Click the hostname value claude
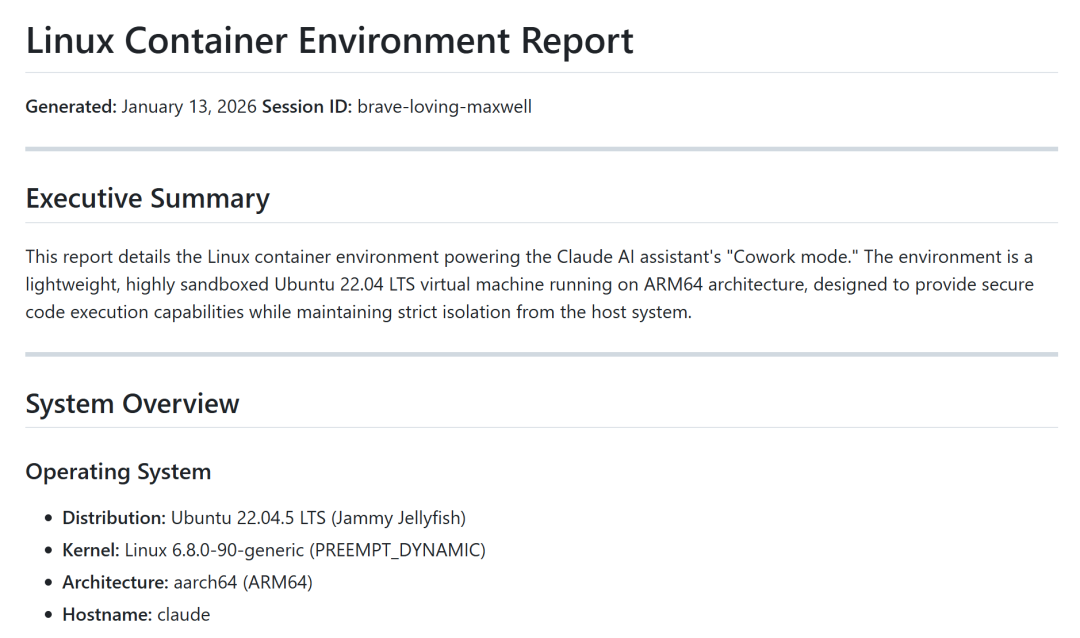Image resolution: width=1080 pixels, height=638 pixels. pos(183,614)
